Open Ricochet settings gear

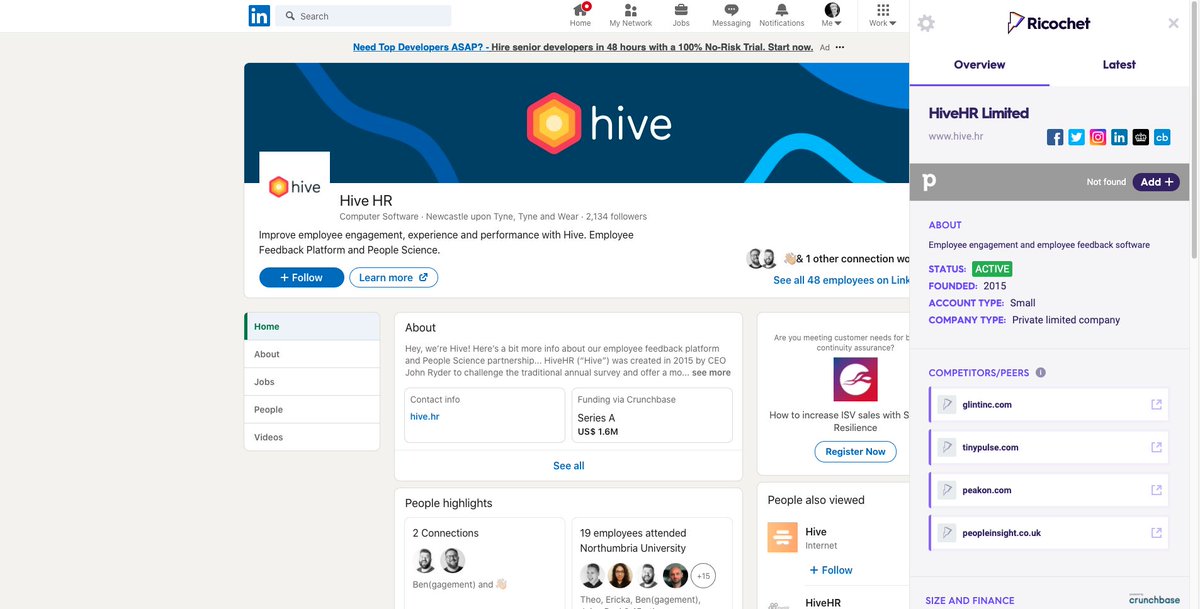(926, 23)
